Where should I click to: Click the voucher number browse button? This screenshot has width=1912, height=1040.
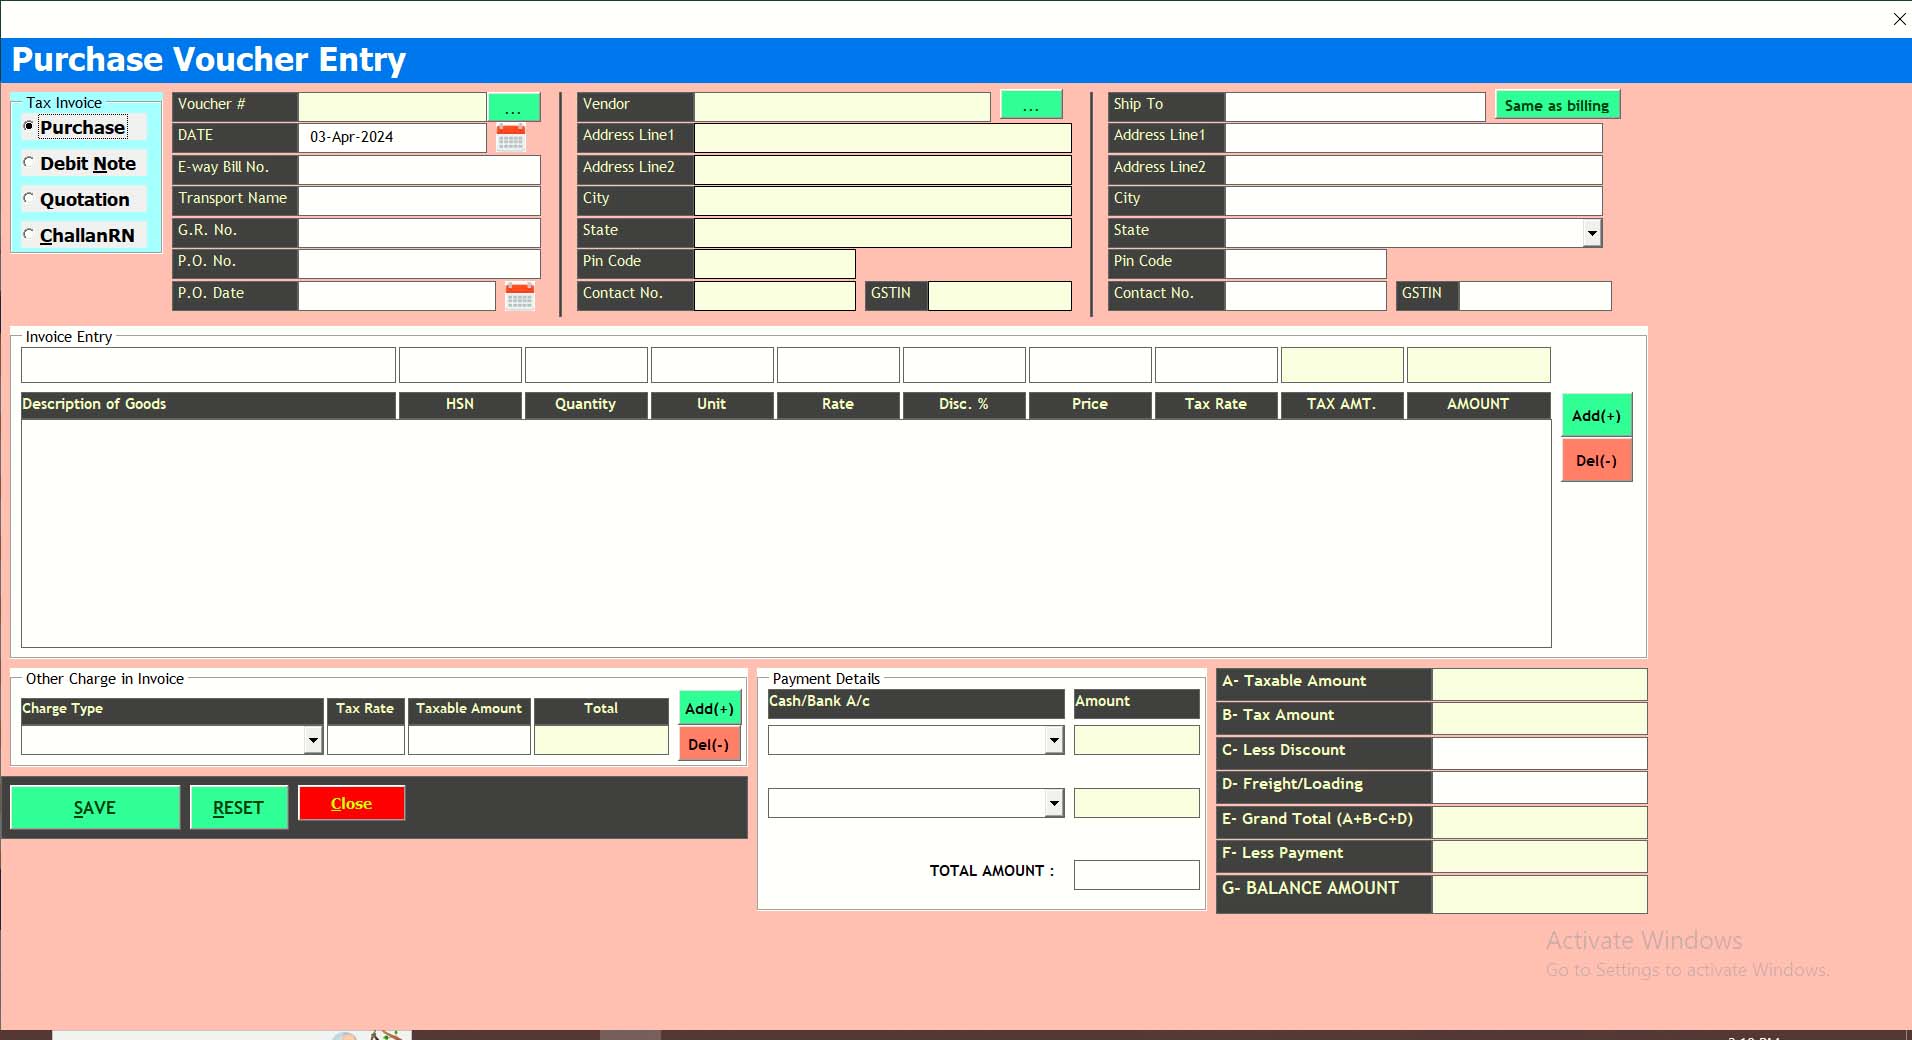click(x=513, y=106)
